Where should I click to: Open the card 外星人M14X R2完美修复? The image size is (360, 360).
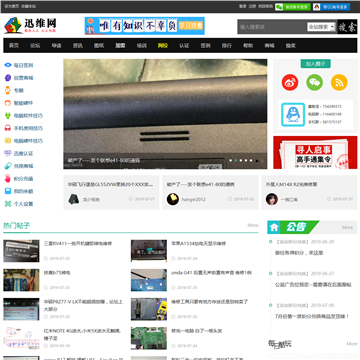tap(309, 193)
